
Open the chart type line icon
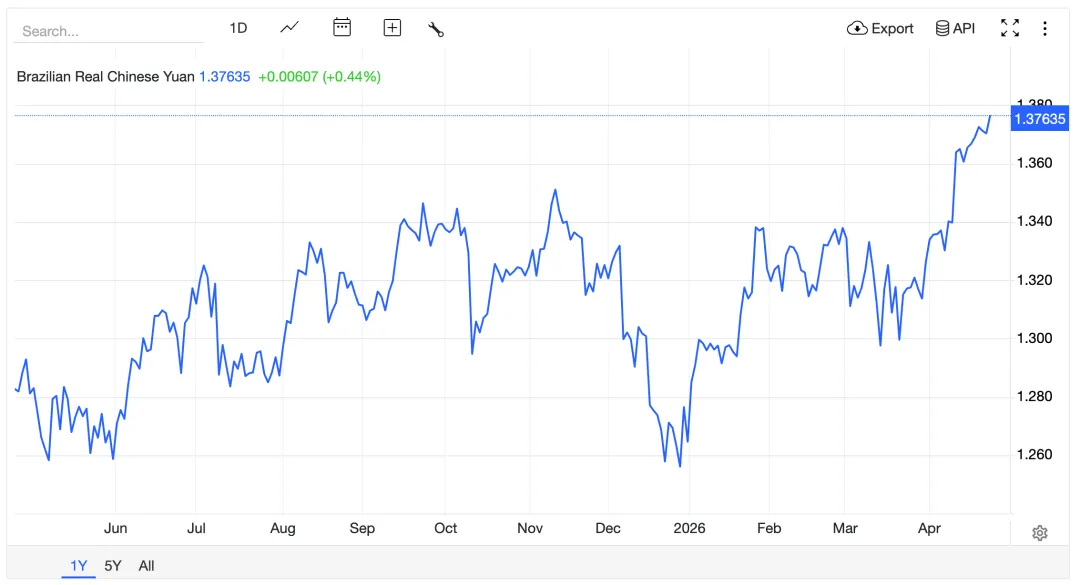(290, 28)
